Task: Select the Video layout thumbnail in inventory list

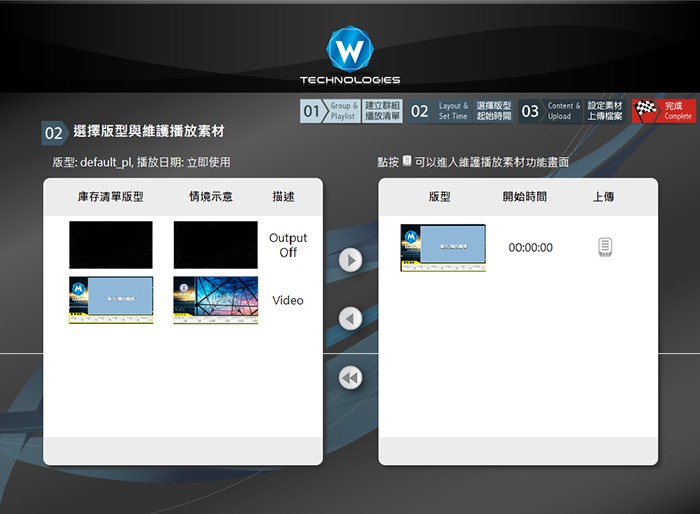Action: (x=110, y=300)
